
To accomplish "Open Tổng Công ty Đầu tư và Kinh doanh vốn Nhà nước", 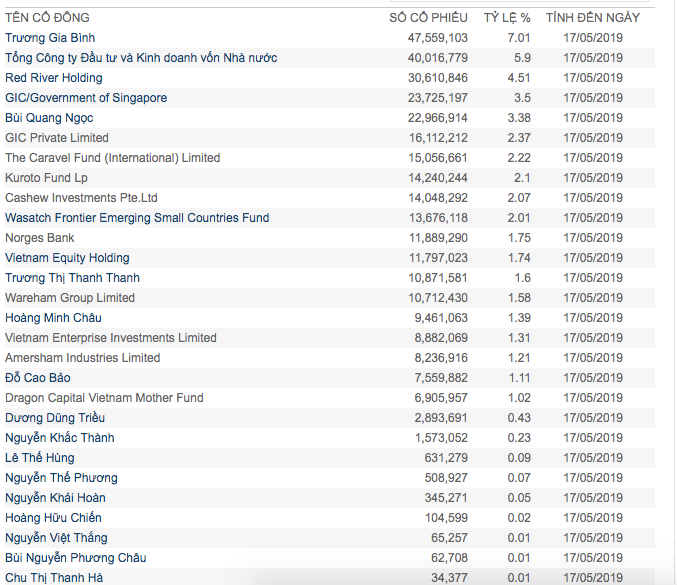I will [141, 58].
